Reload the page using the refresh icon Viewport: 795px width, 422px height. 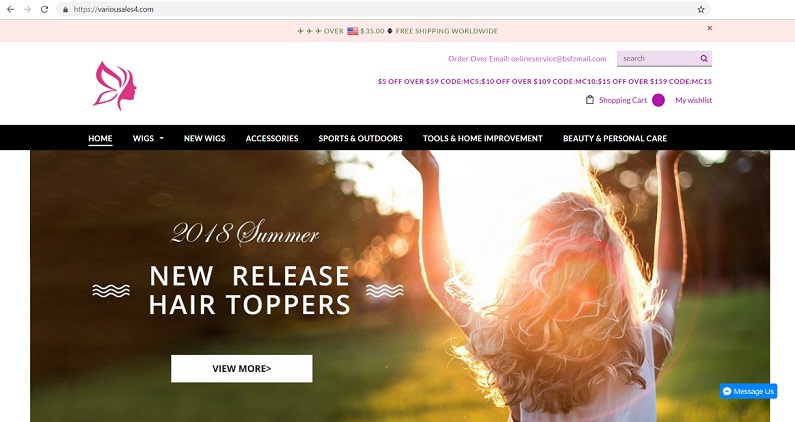tap(44, 9)
